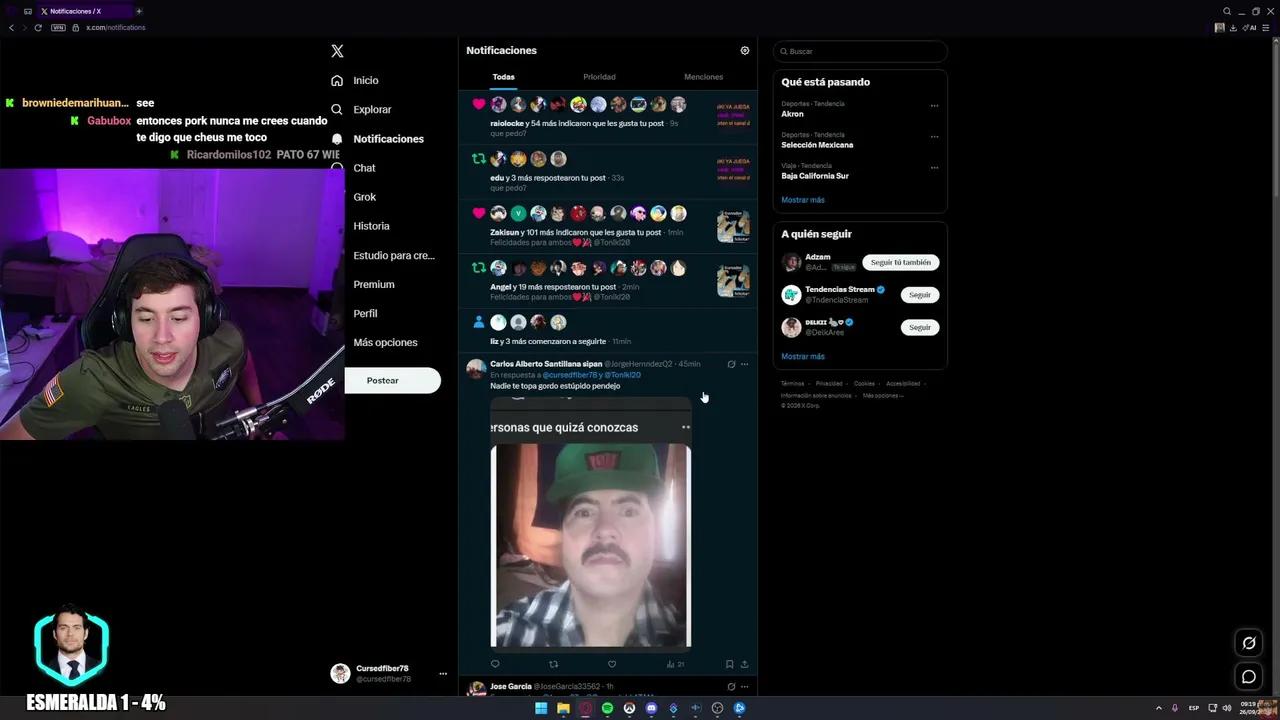
Task: Open the floating messages chat button
Action: click(1248, 677)
